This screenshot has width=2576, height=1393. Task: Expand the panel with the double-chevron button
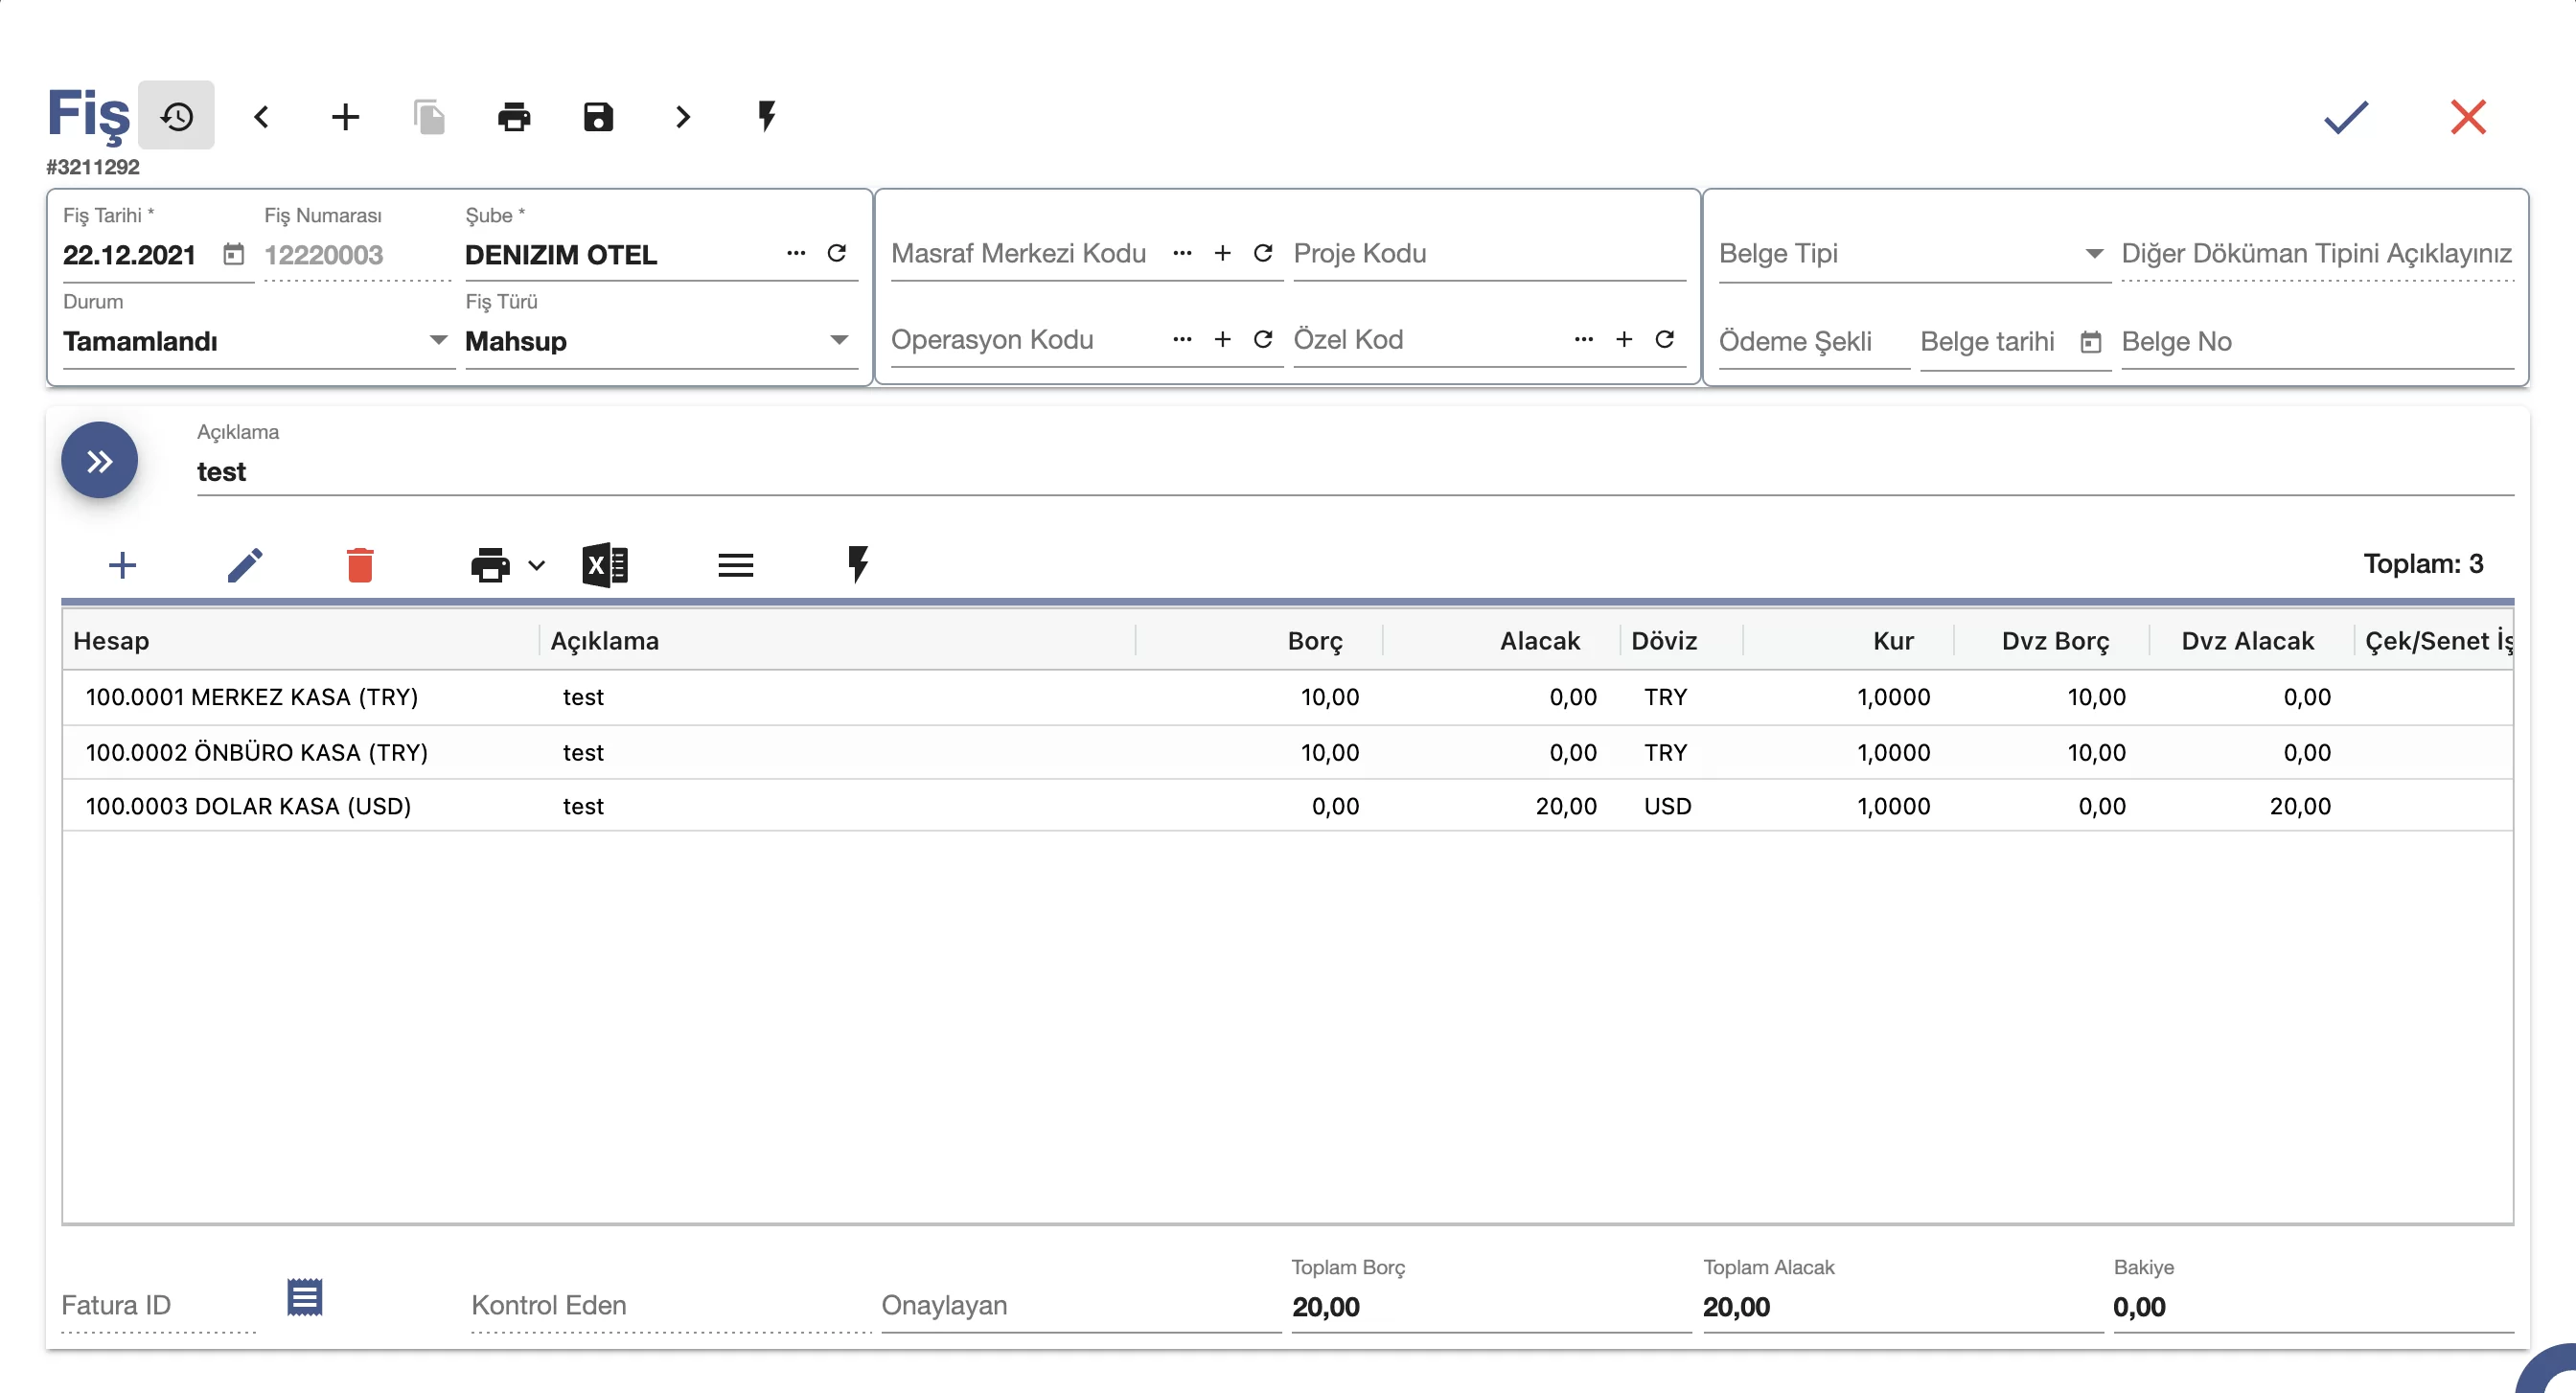click(x=99, y=460)
